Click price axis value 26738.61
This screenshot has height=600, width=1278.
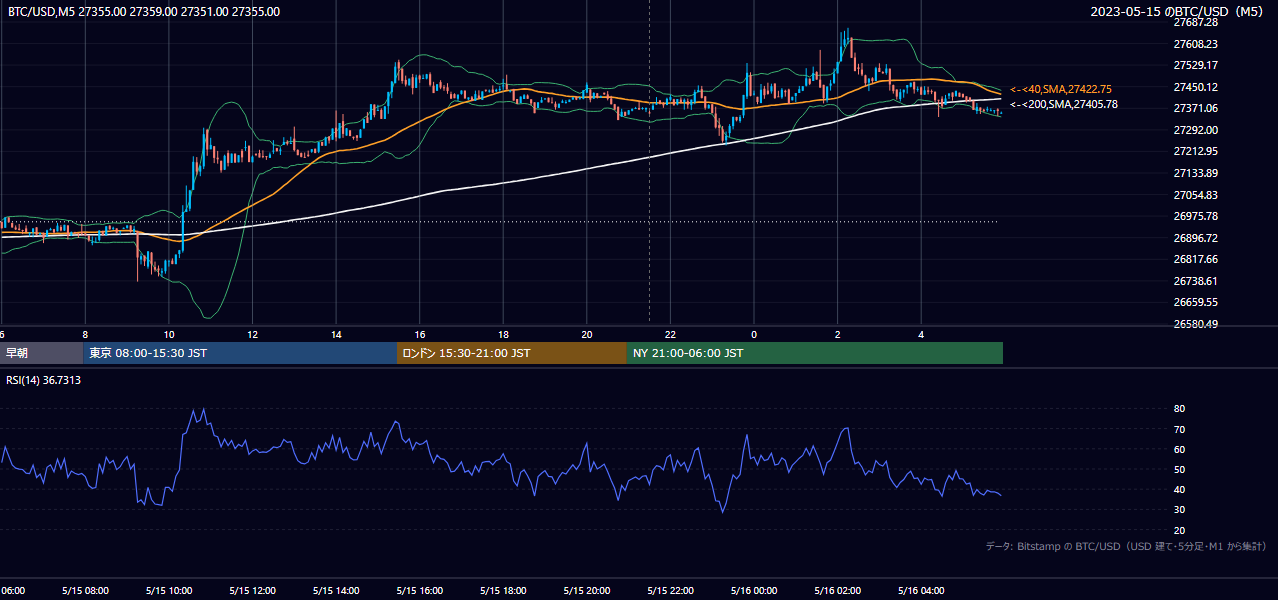pos(1195,281)
